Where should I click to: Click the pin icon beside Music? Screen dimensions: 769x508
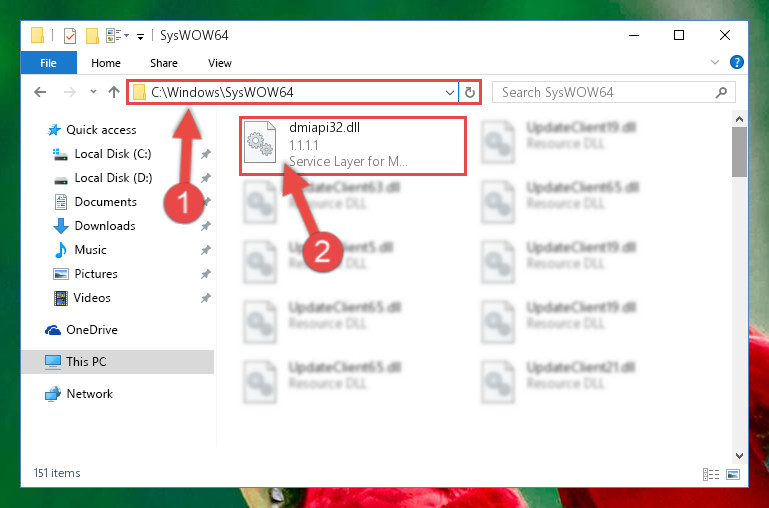(205, 250)
